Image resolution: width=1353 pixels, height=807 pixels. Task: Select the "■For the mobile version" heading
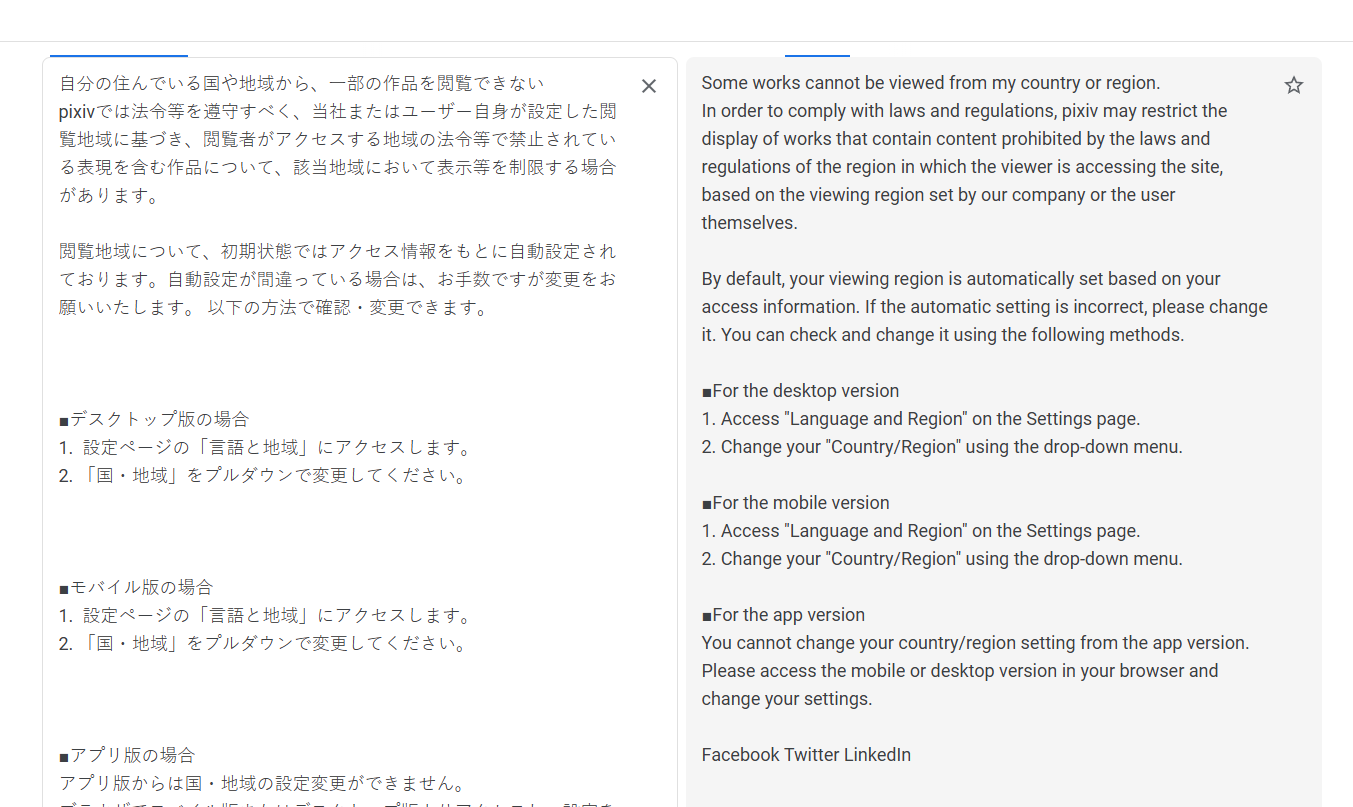click(795, 503)
